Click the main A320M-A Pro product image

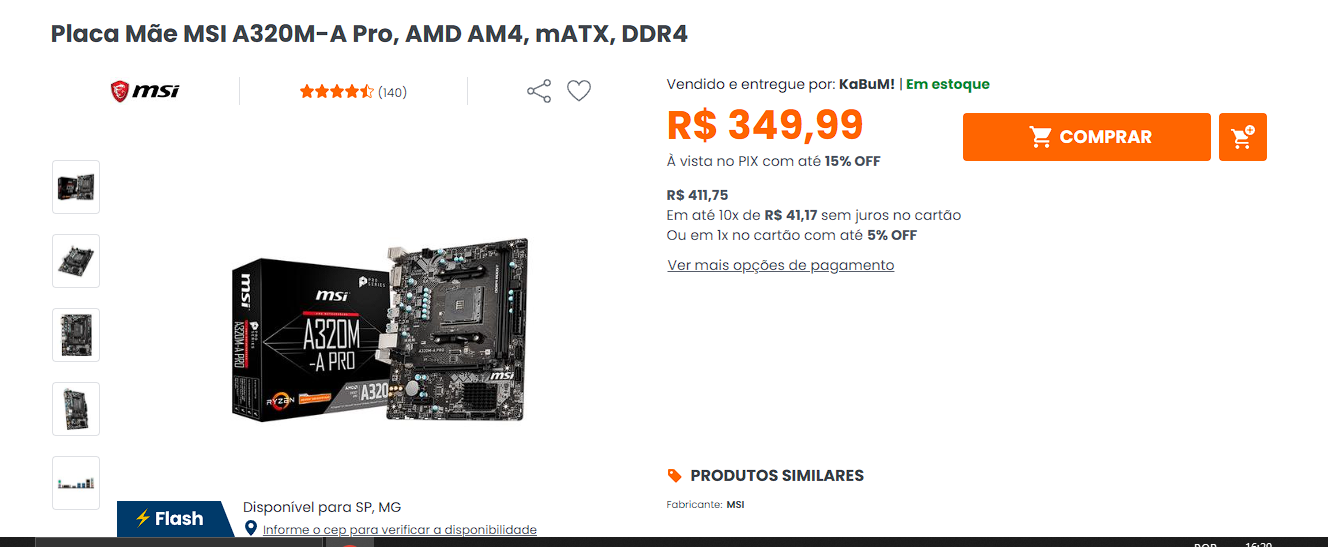click(x=380, y=330)
